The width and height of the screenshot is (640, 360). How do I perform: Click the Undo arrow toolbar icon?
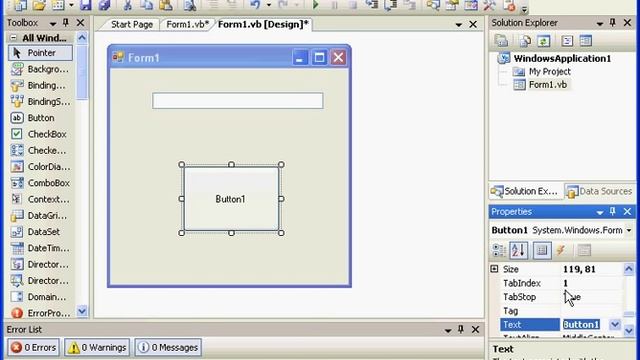point(256,5)
